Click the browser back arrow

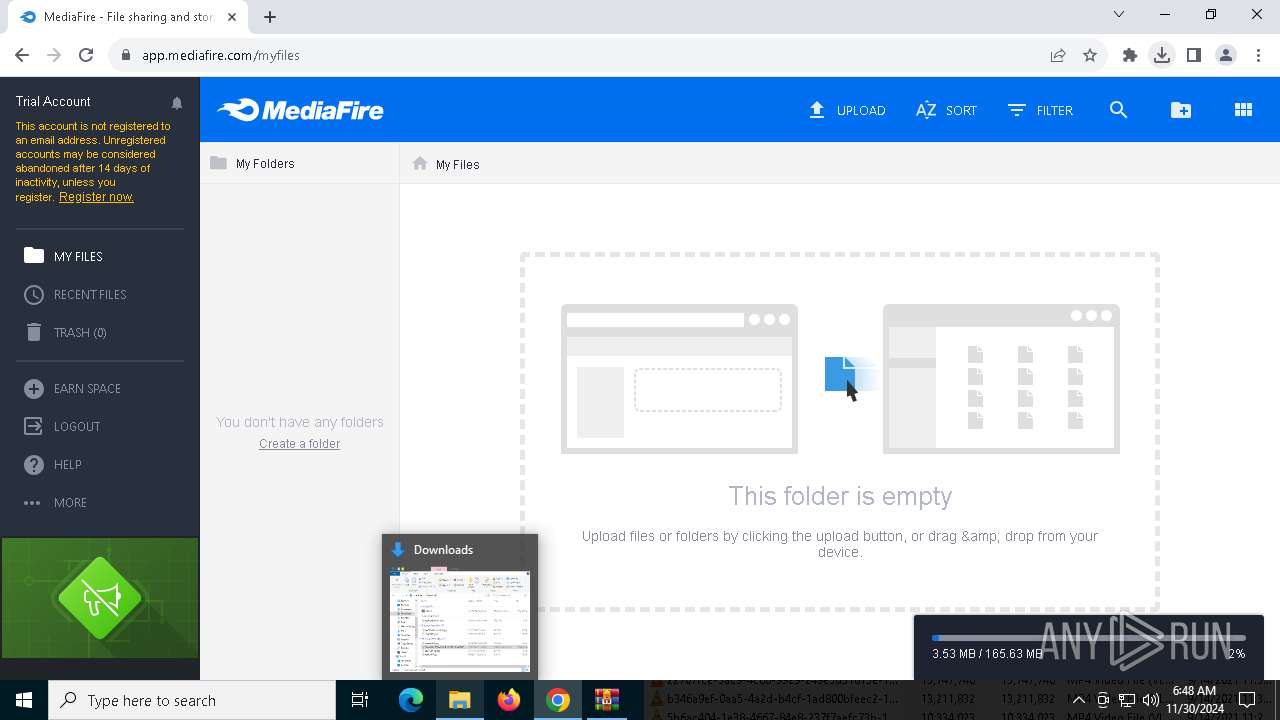coord(22,55)
